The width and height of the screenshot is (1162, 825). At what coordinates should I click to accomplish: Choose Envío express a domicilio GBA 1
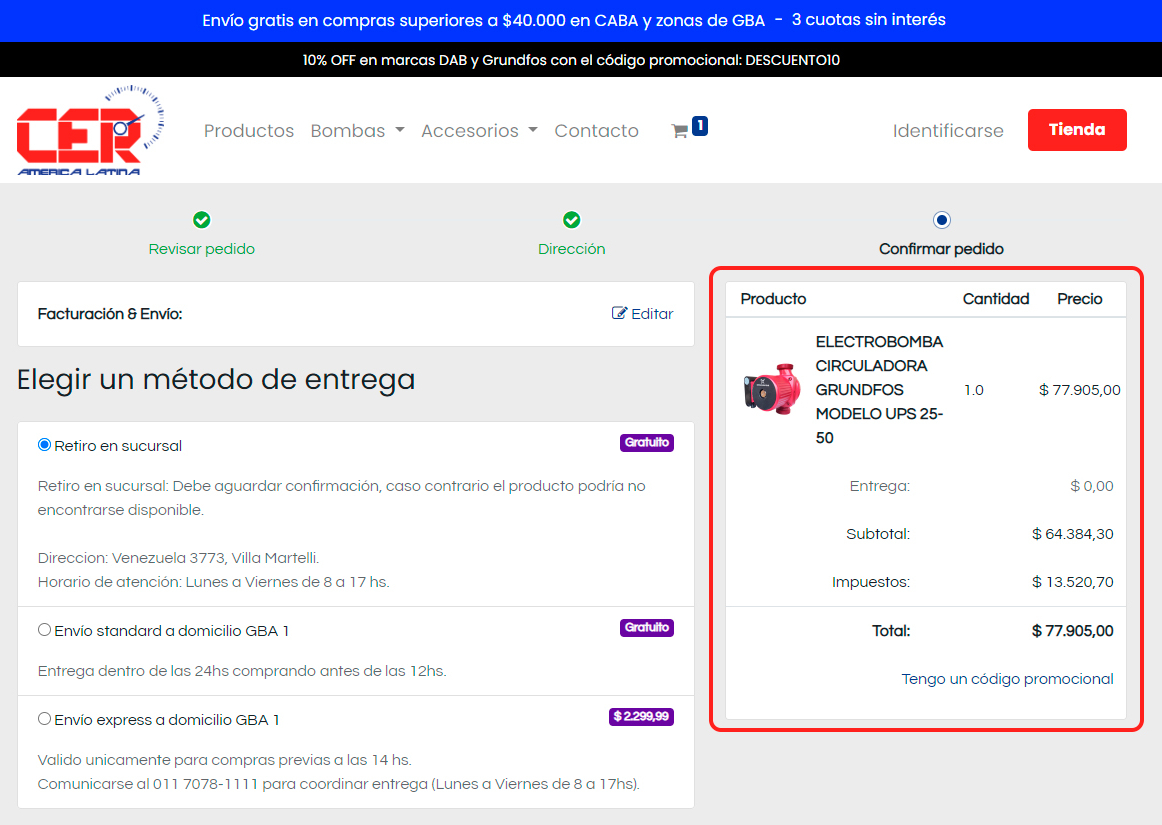44,719
